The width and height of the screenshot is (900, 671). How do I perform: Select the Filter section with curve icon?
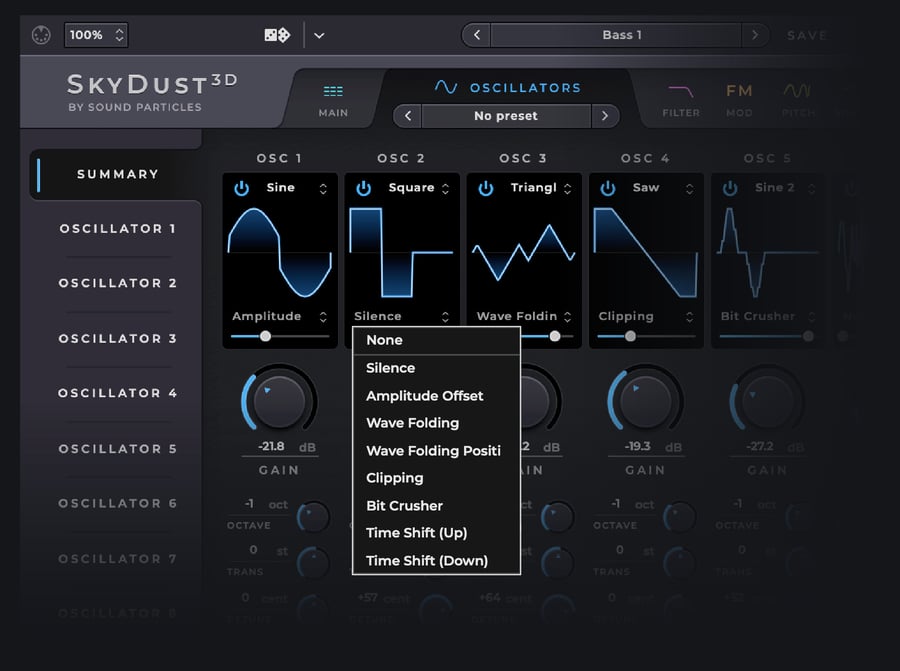point(681,97)
